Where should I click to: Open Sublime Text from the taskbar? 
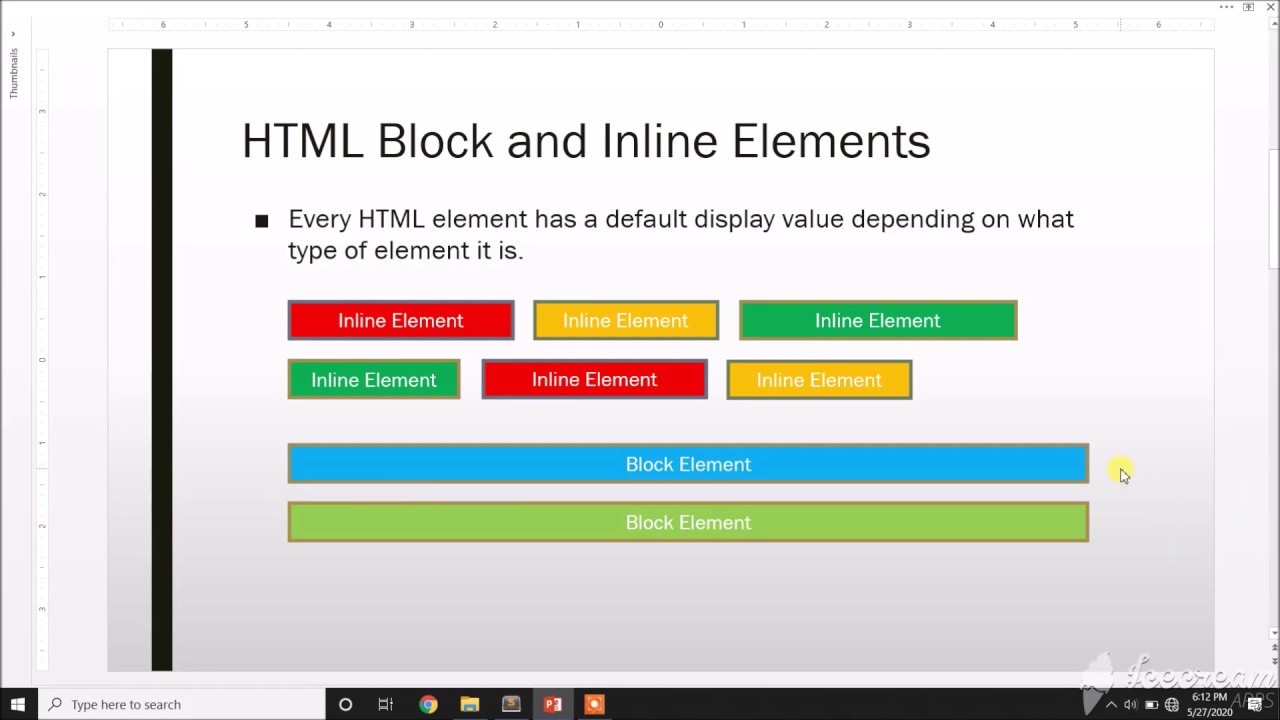511,704
